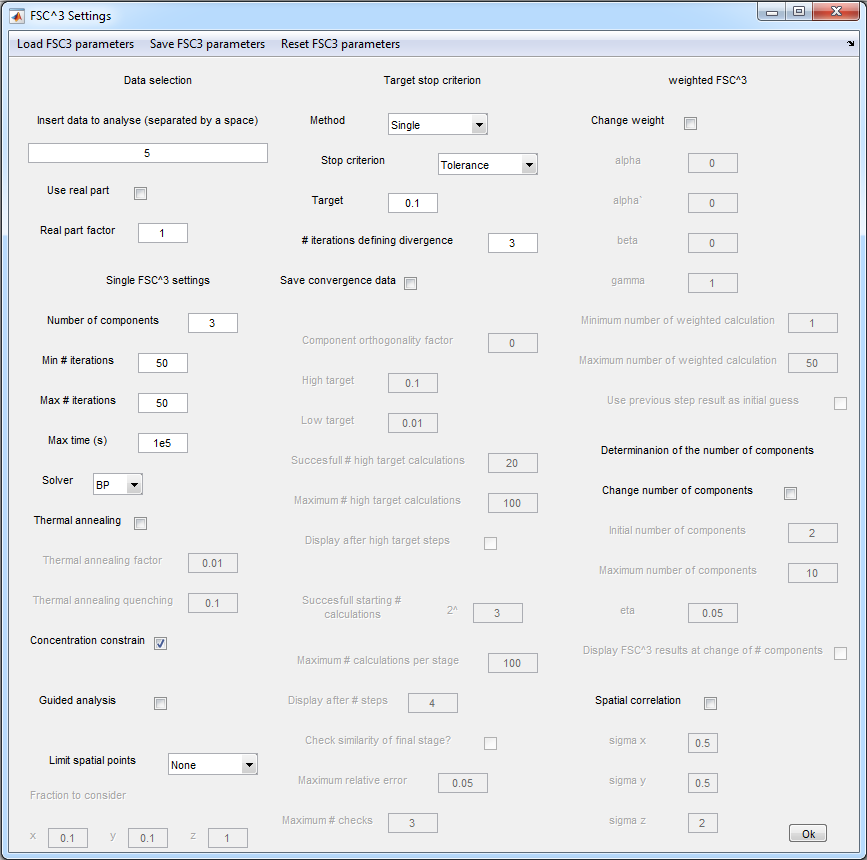Select the Real part factor field
The width and height of the screenshot is (867, 860).
tap(163, 233)
